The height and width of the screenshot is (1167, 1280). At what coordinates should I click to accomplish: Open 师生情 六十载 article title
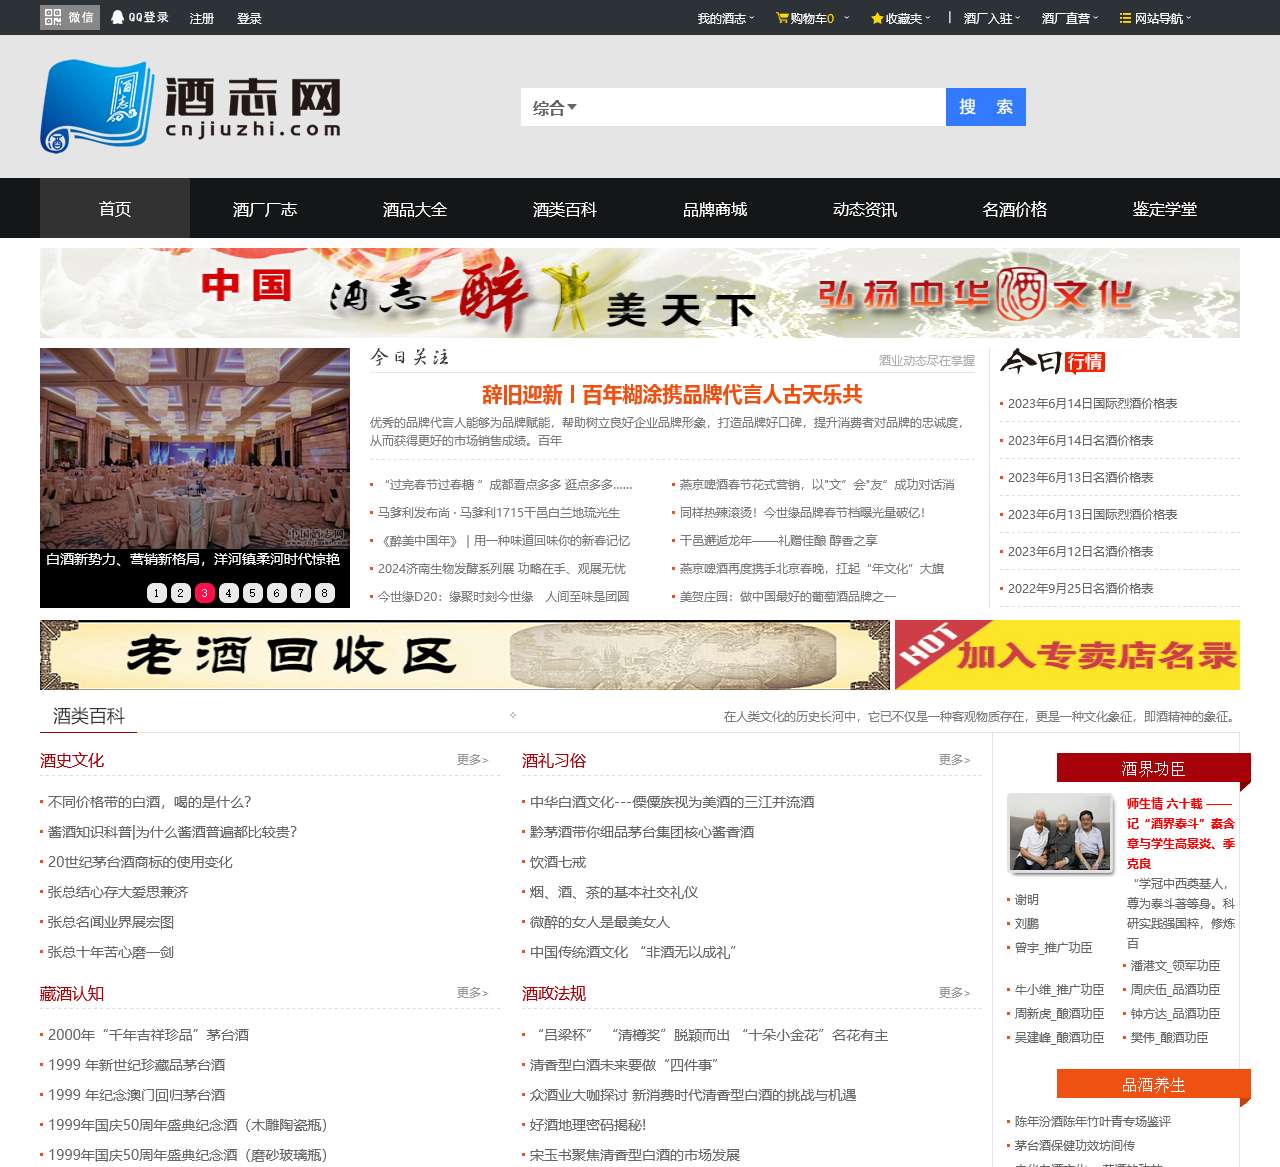coord(1181,833)
